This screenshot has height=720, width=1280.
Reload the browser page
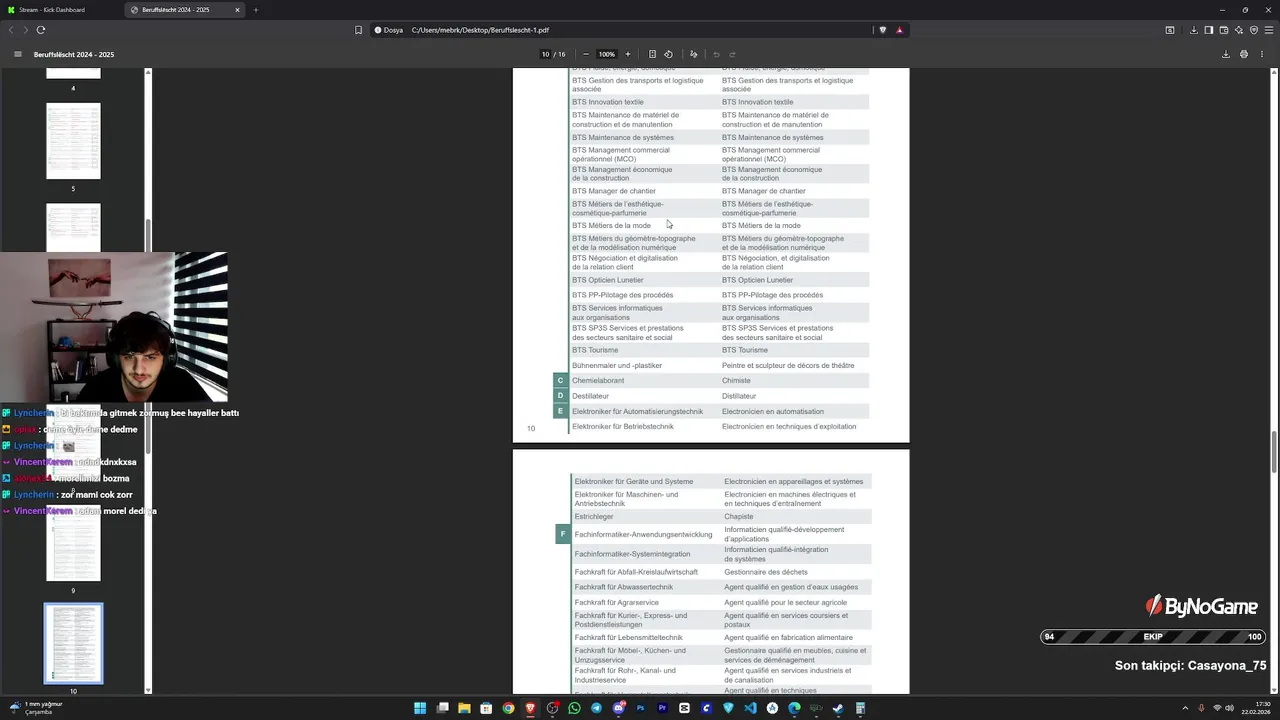[x=41, y=30]
